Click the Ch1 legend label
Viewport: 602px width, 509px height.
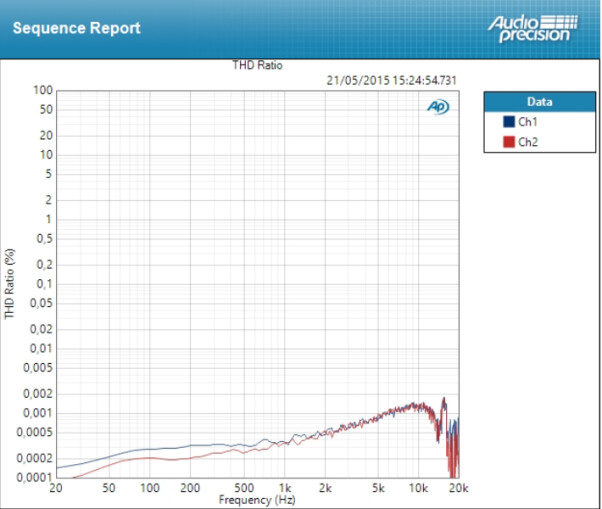pyautogui.click(x=528, y=122)
